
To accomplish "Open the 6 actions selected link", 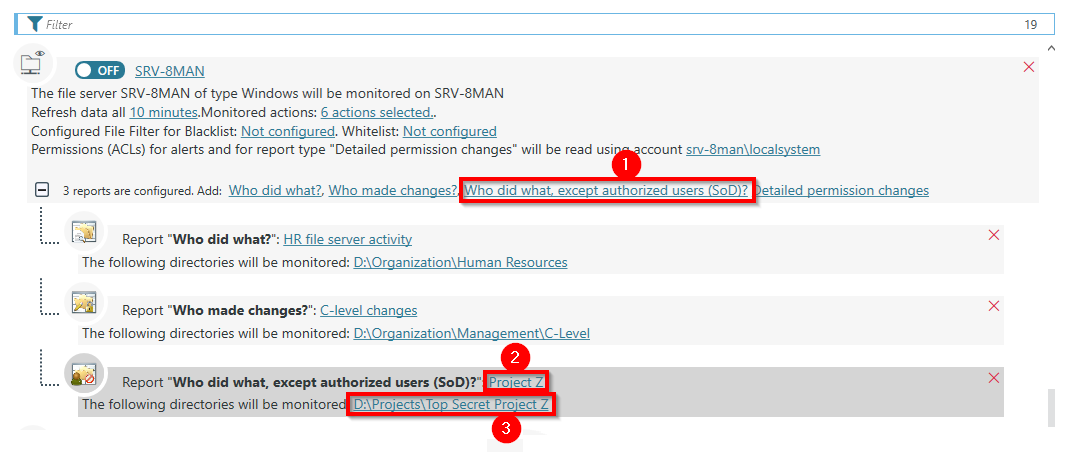I will click(376, 112).
